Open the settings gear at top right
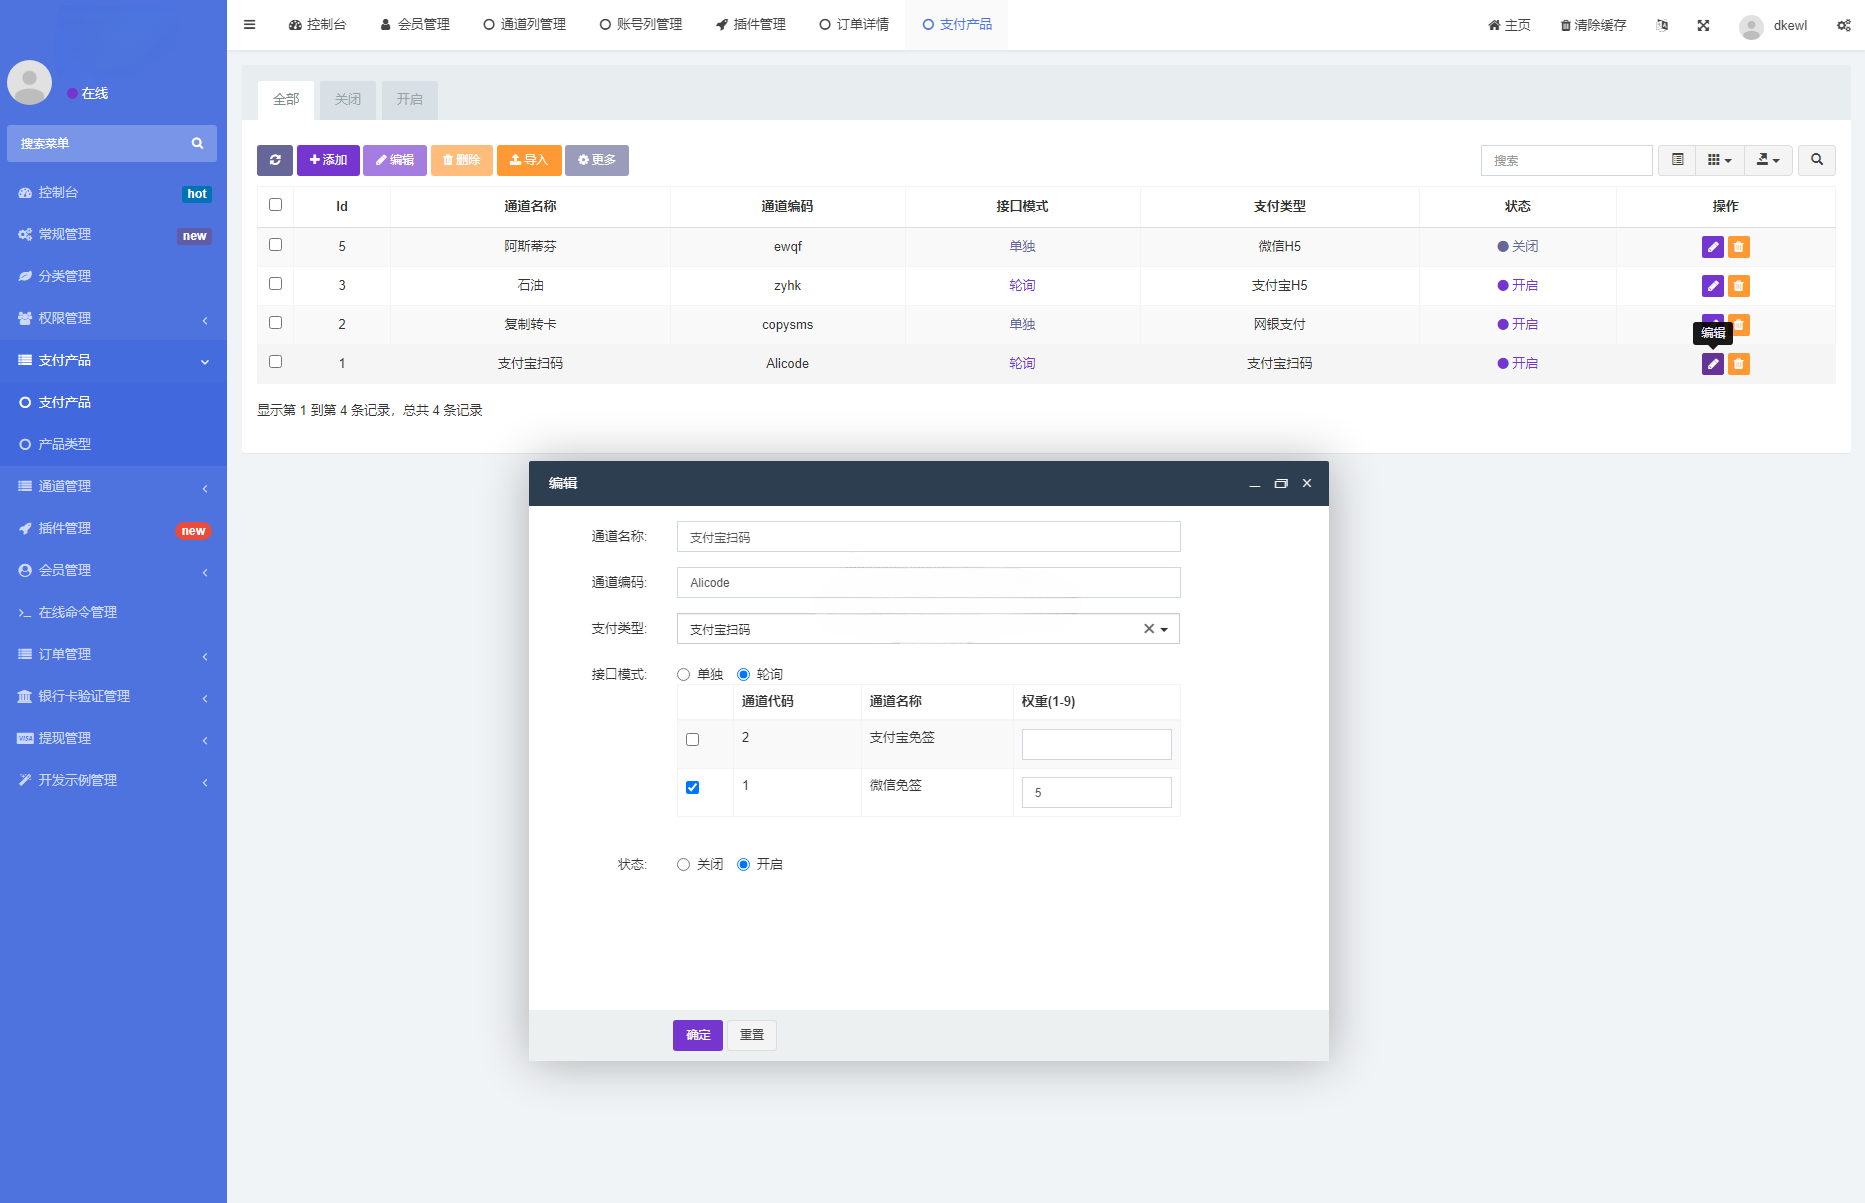The width and height of the screenshot is (1865, 1203). (1843, 24)
